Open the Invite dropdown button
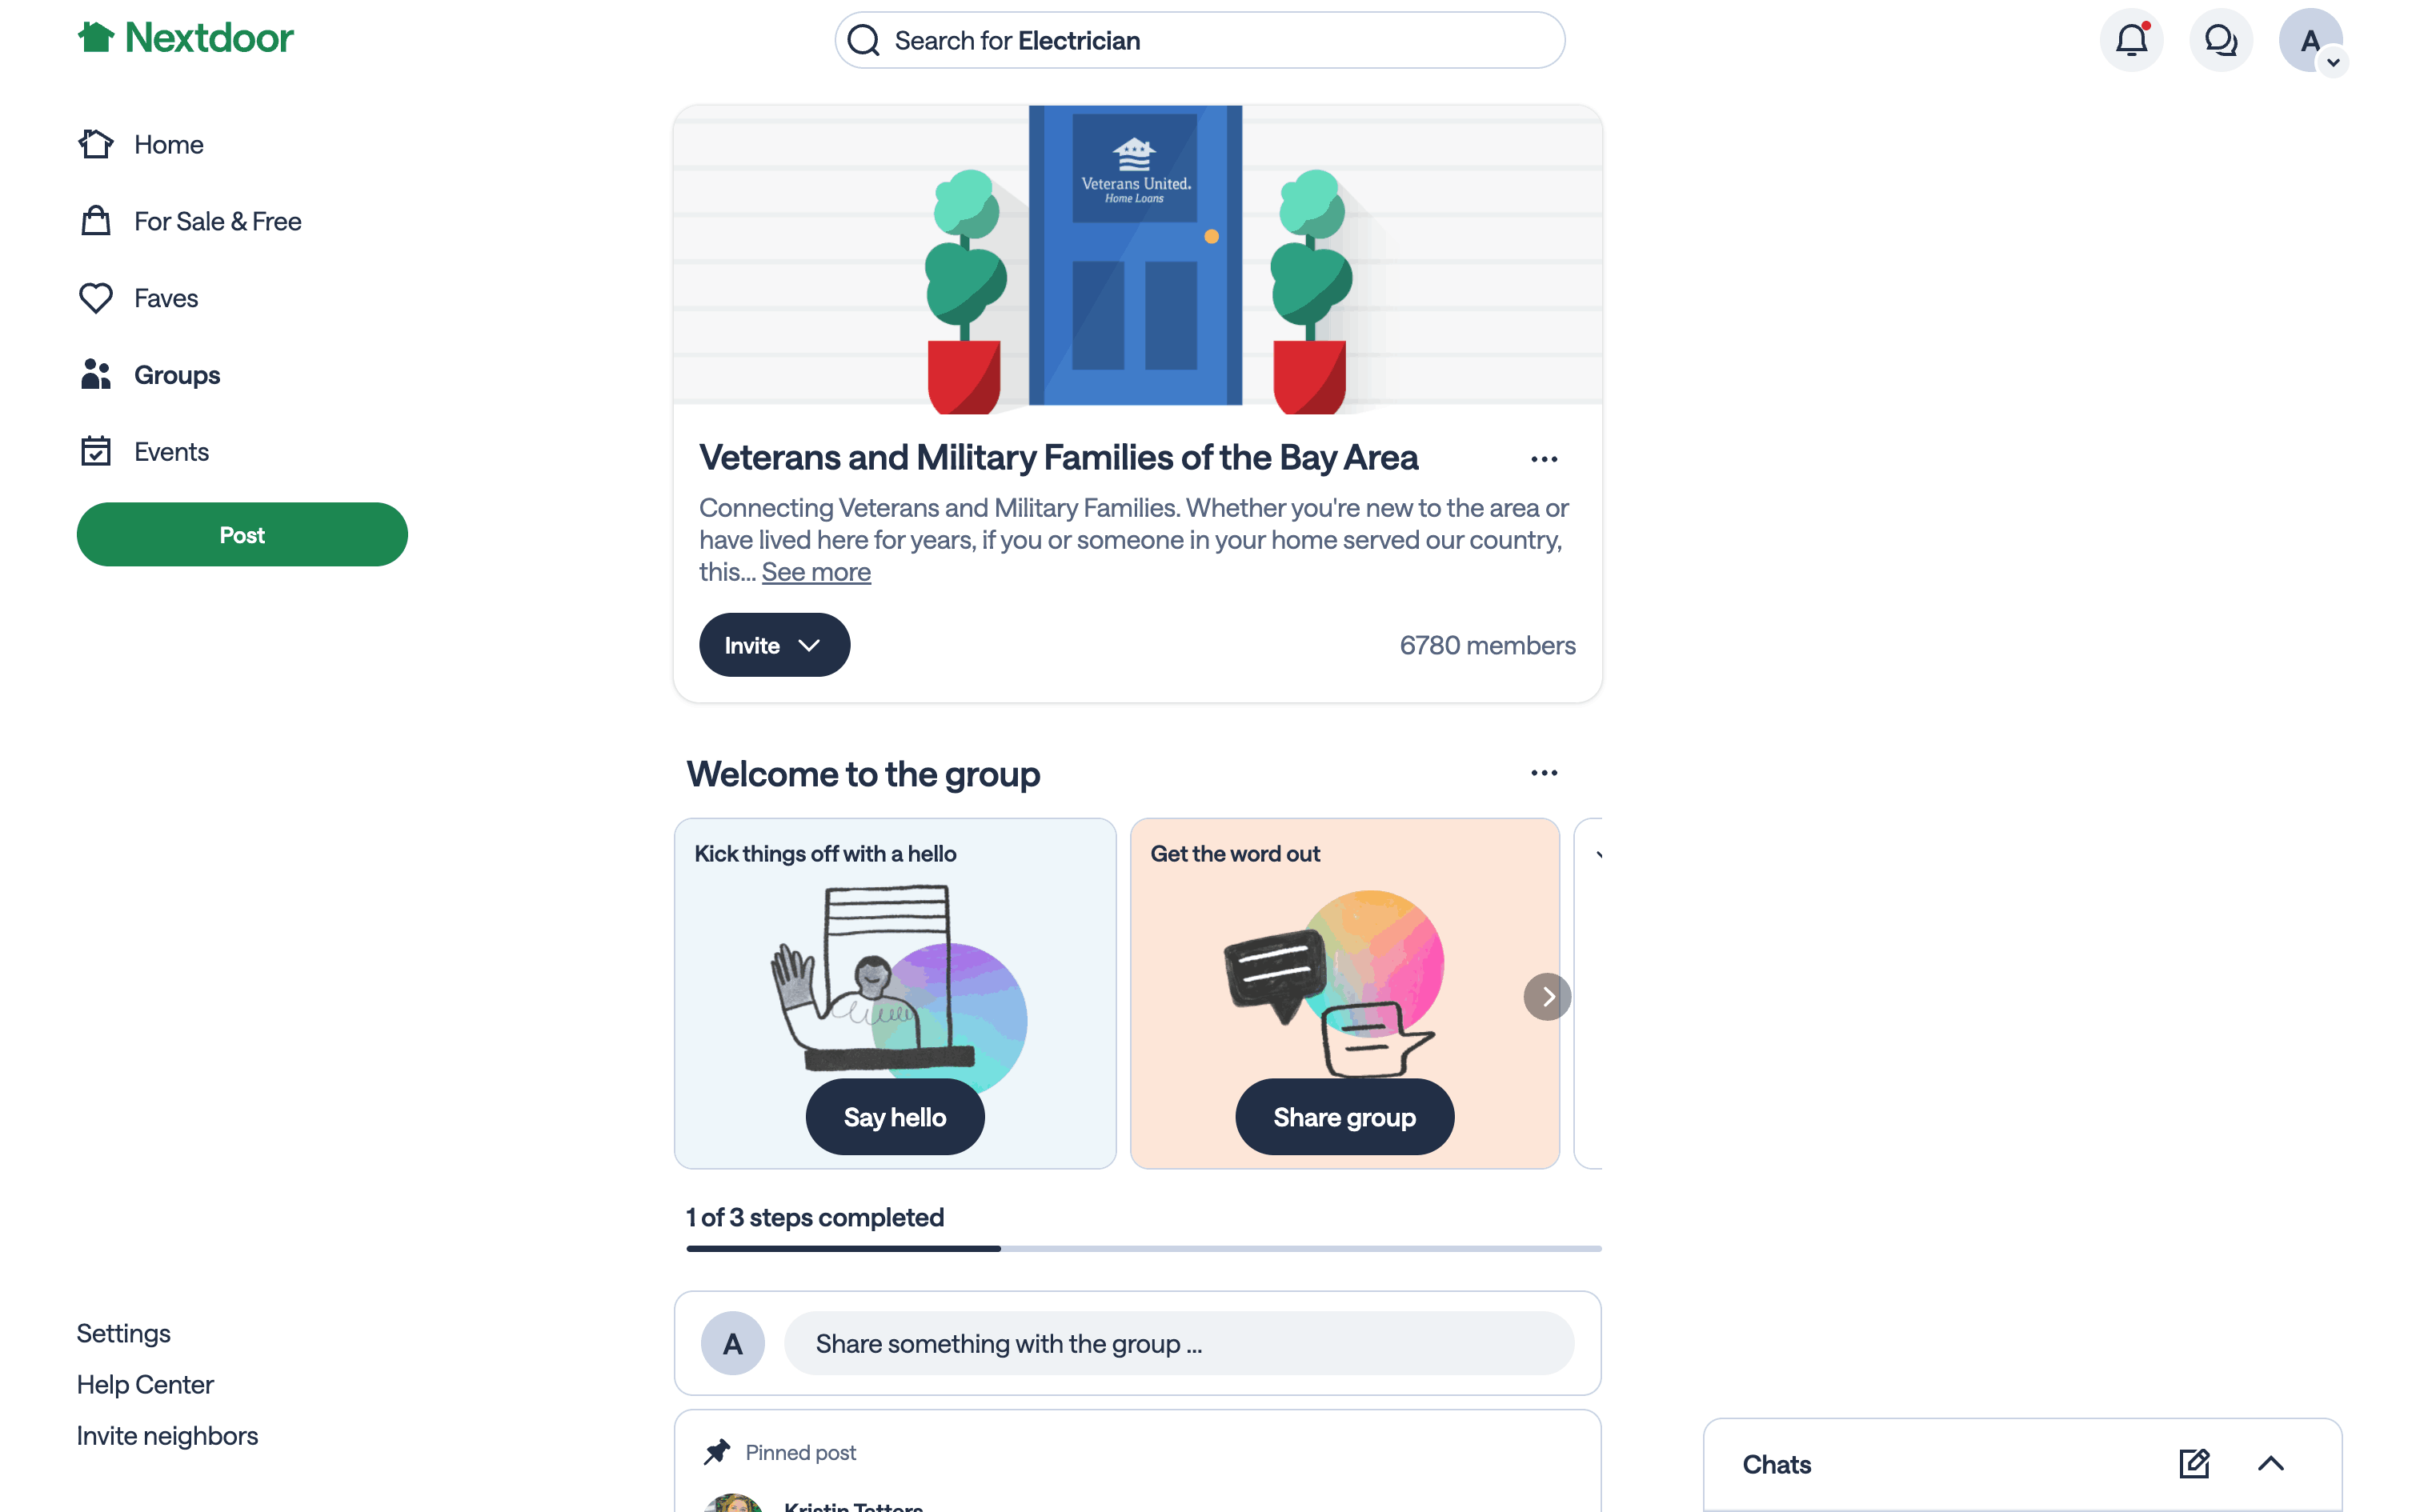The width and height of the screenshot is (2420, 1512). point(774,645)
